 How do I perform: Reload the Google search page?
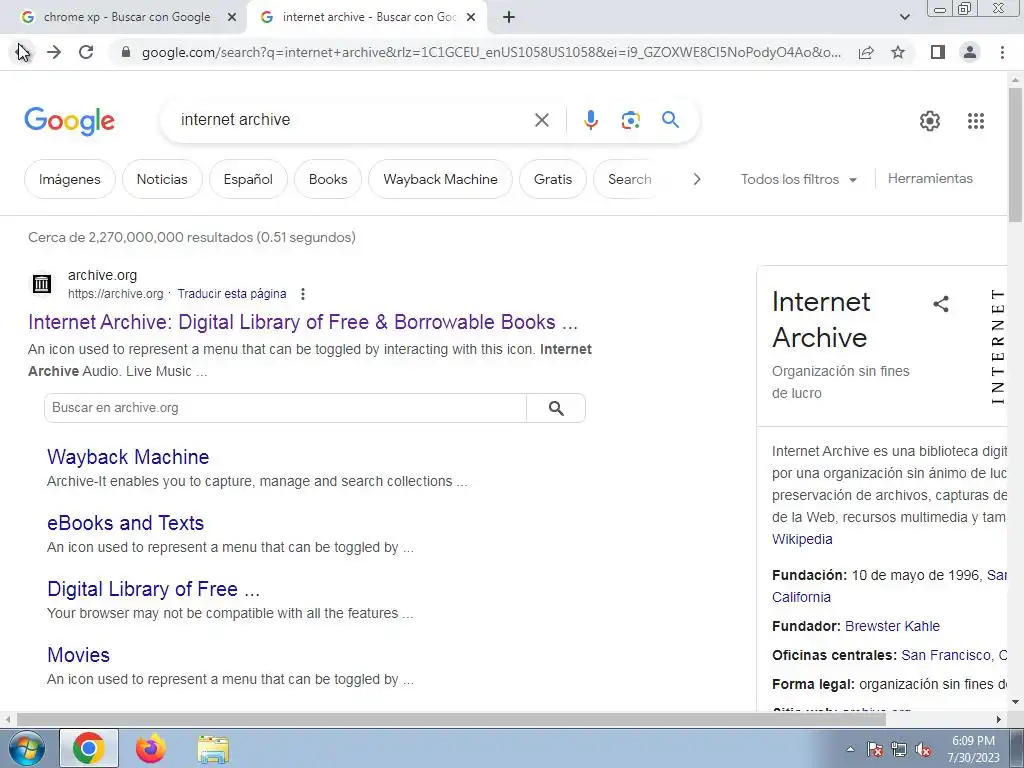tap(86, 52)
